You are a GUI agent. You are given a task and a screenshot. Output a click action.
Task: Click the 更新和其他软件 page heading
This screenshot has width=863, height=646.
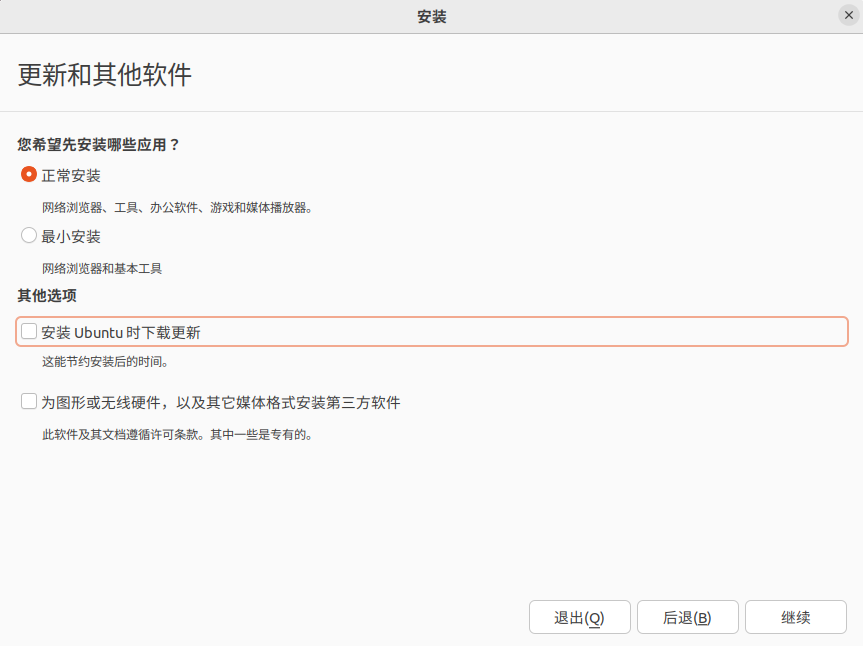[x=105, y=74]
